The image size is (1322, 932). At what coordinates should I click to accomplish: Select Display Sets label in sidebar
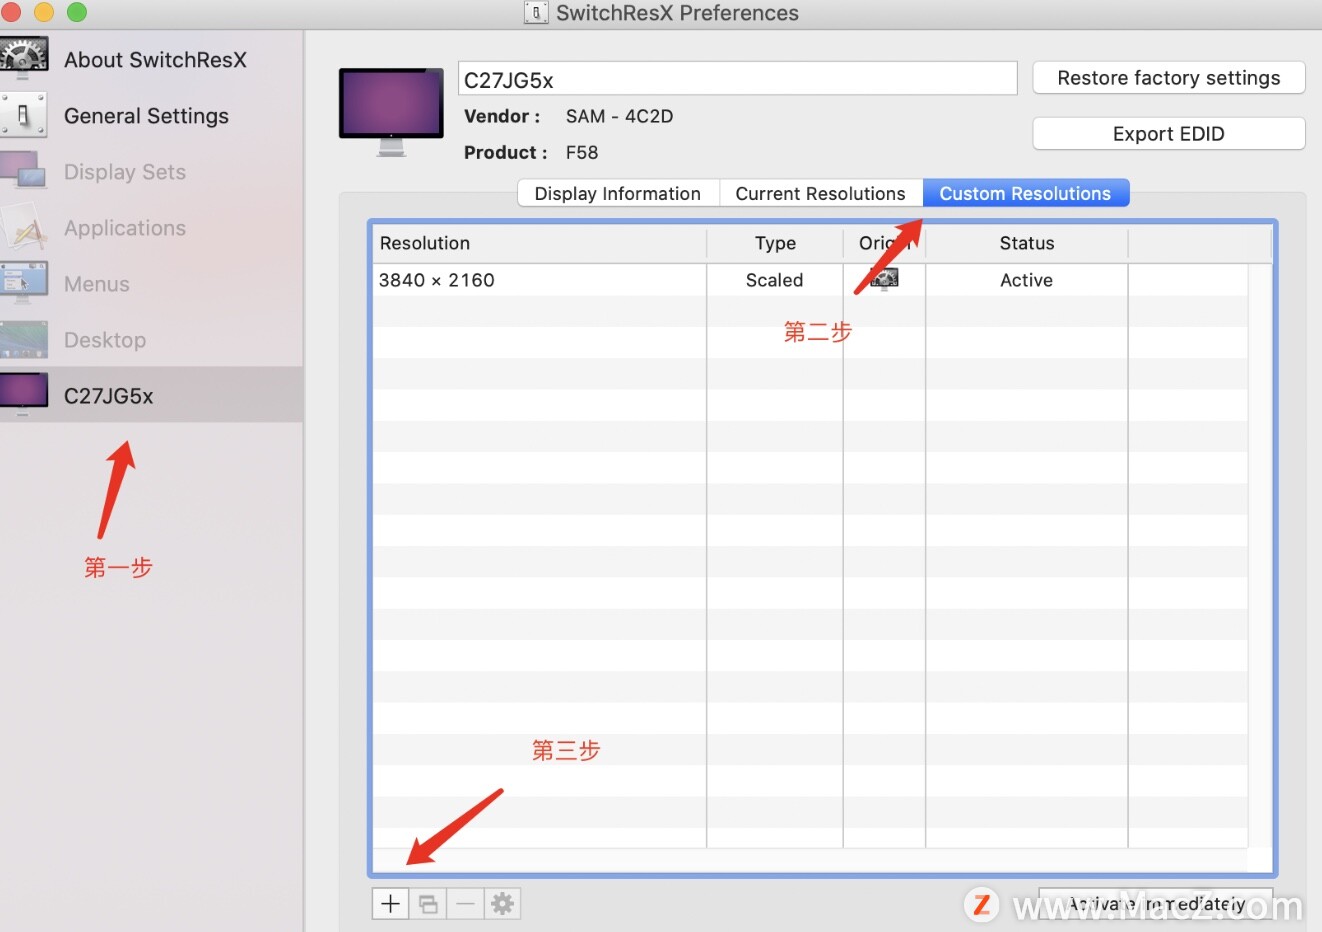coord(125,172)
